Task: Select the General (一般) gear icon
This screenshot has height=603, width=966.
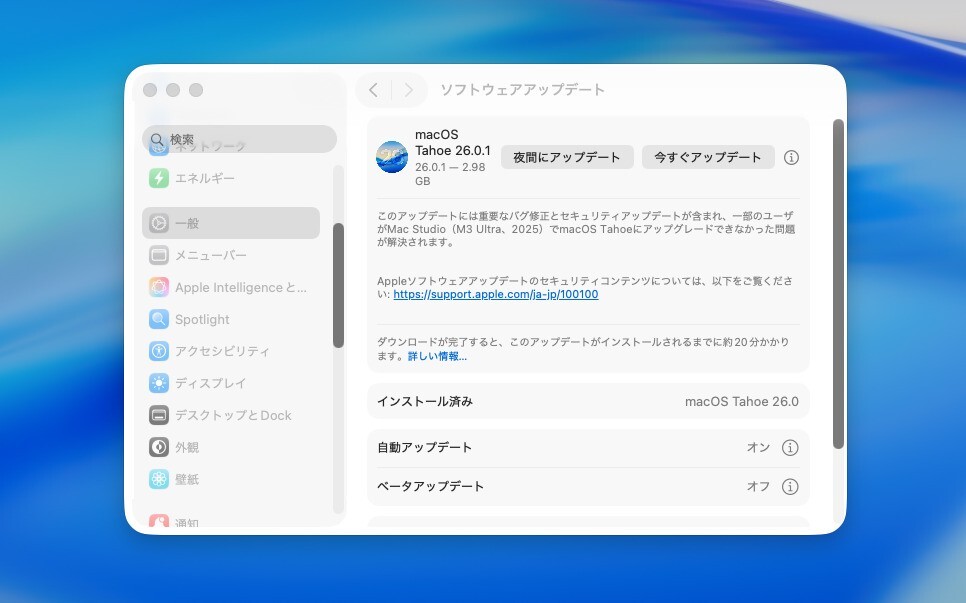Action: point(159,223)
